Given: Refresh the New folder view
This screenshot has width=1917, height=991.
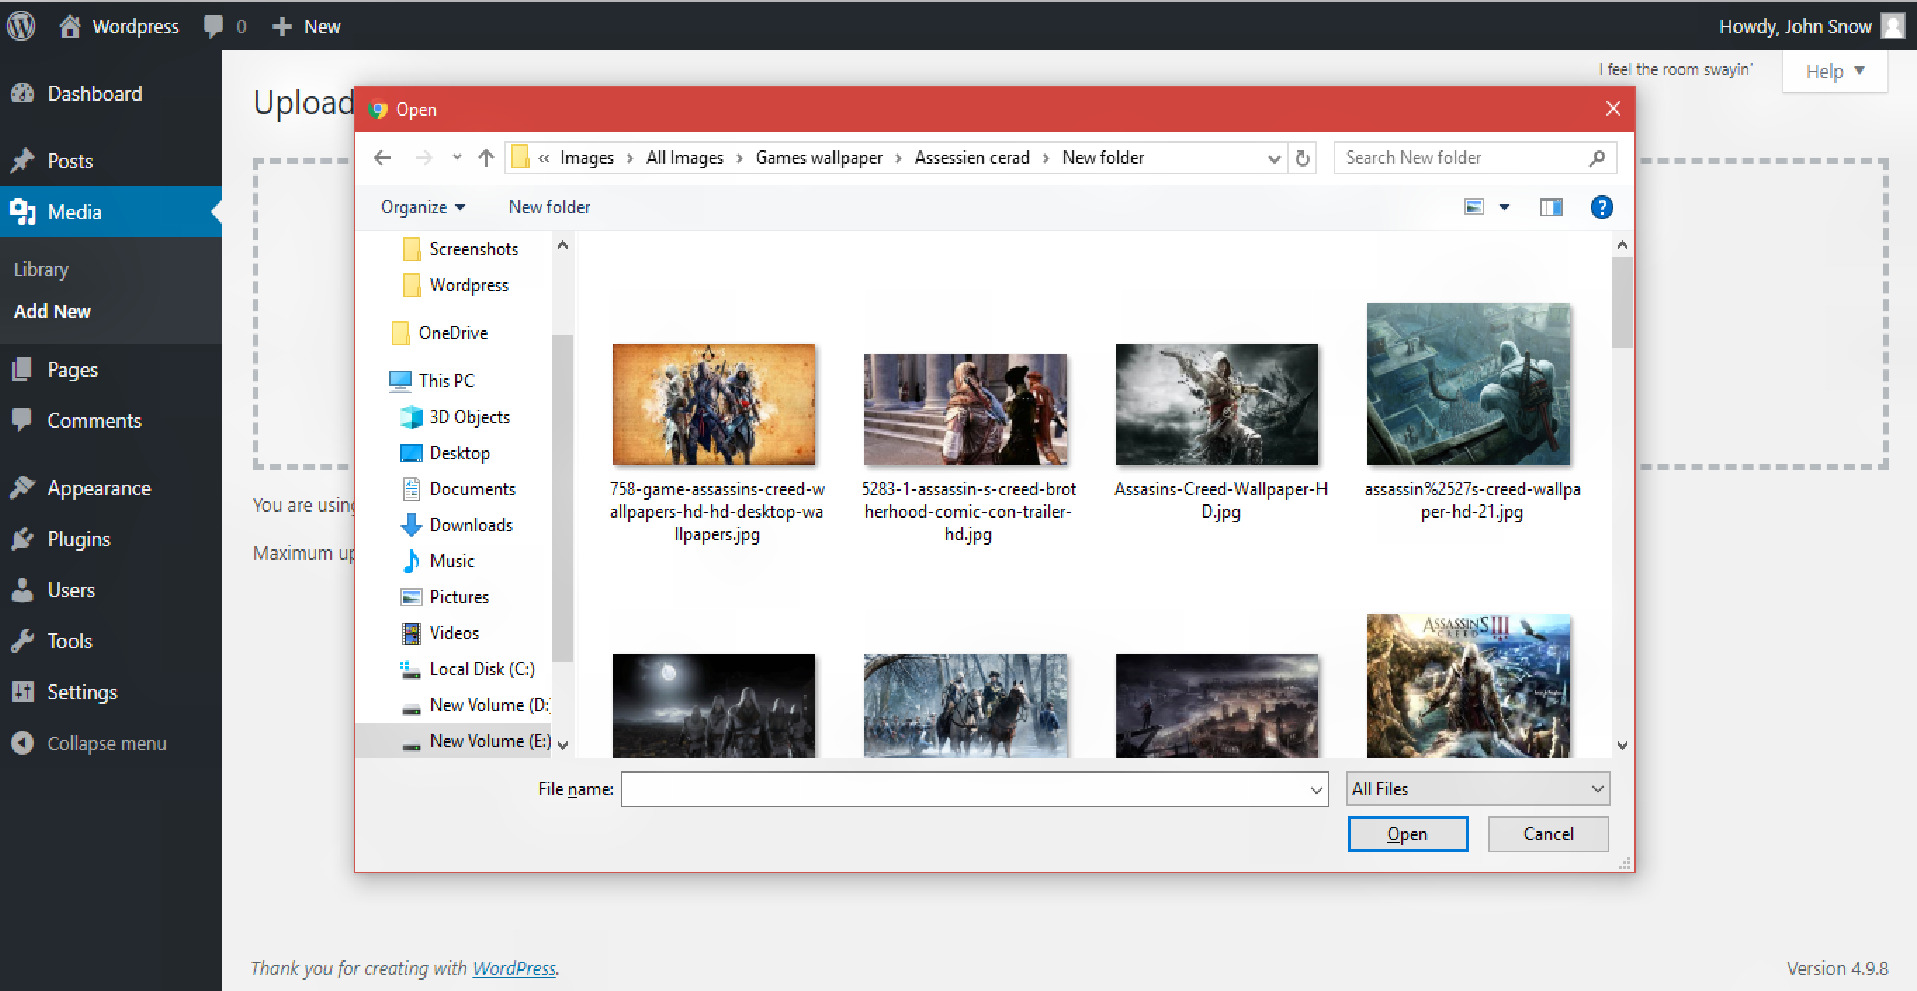Looking at the screenshot, I should (x=1302, y=158).
